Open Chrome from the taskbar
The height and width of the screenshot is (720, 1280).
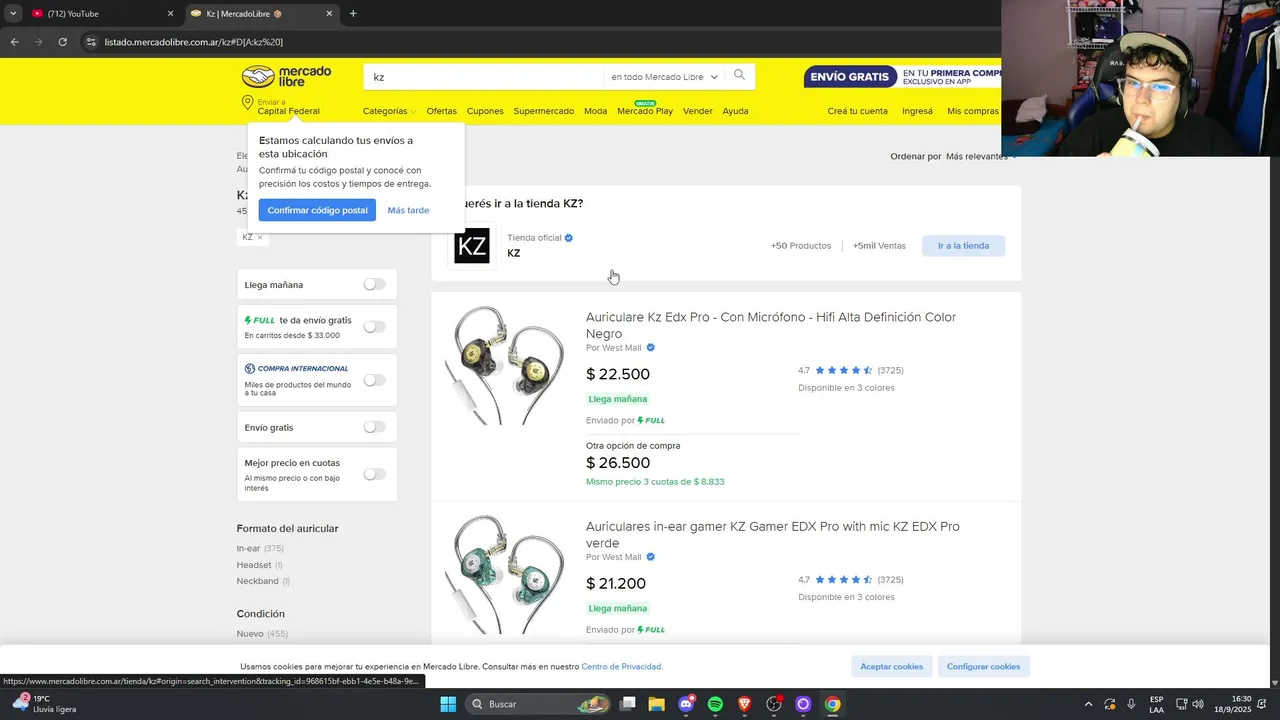point(832,704)
